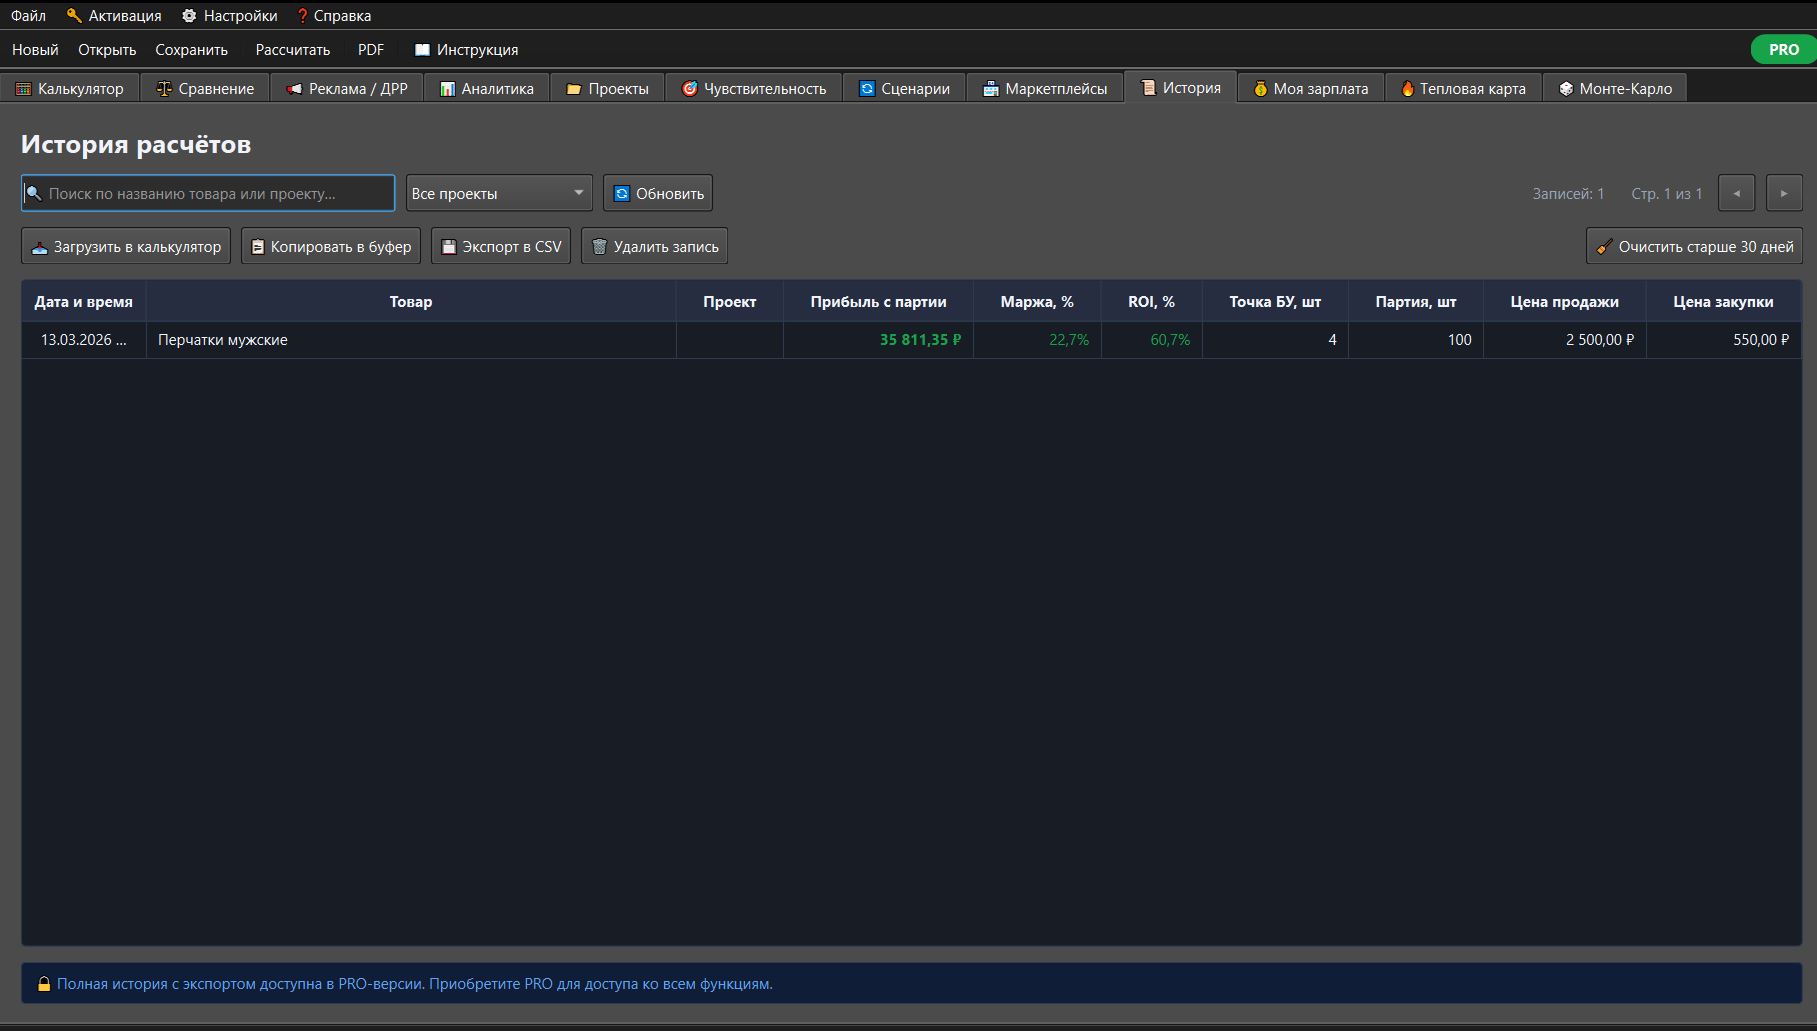The height and width of the screenshot is (1031, 1817).
Task: Click Удалить запись button
Action: pyautogui.click(x=654, y=246)
